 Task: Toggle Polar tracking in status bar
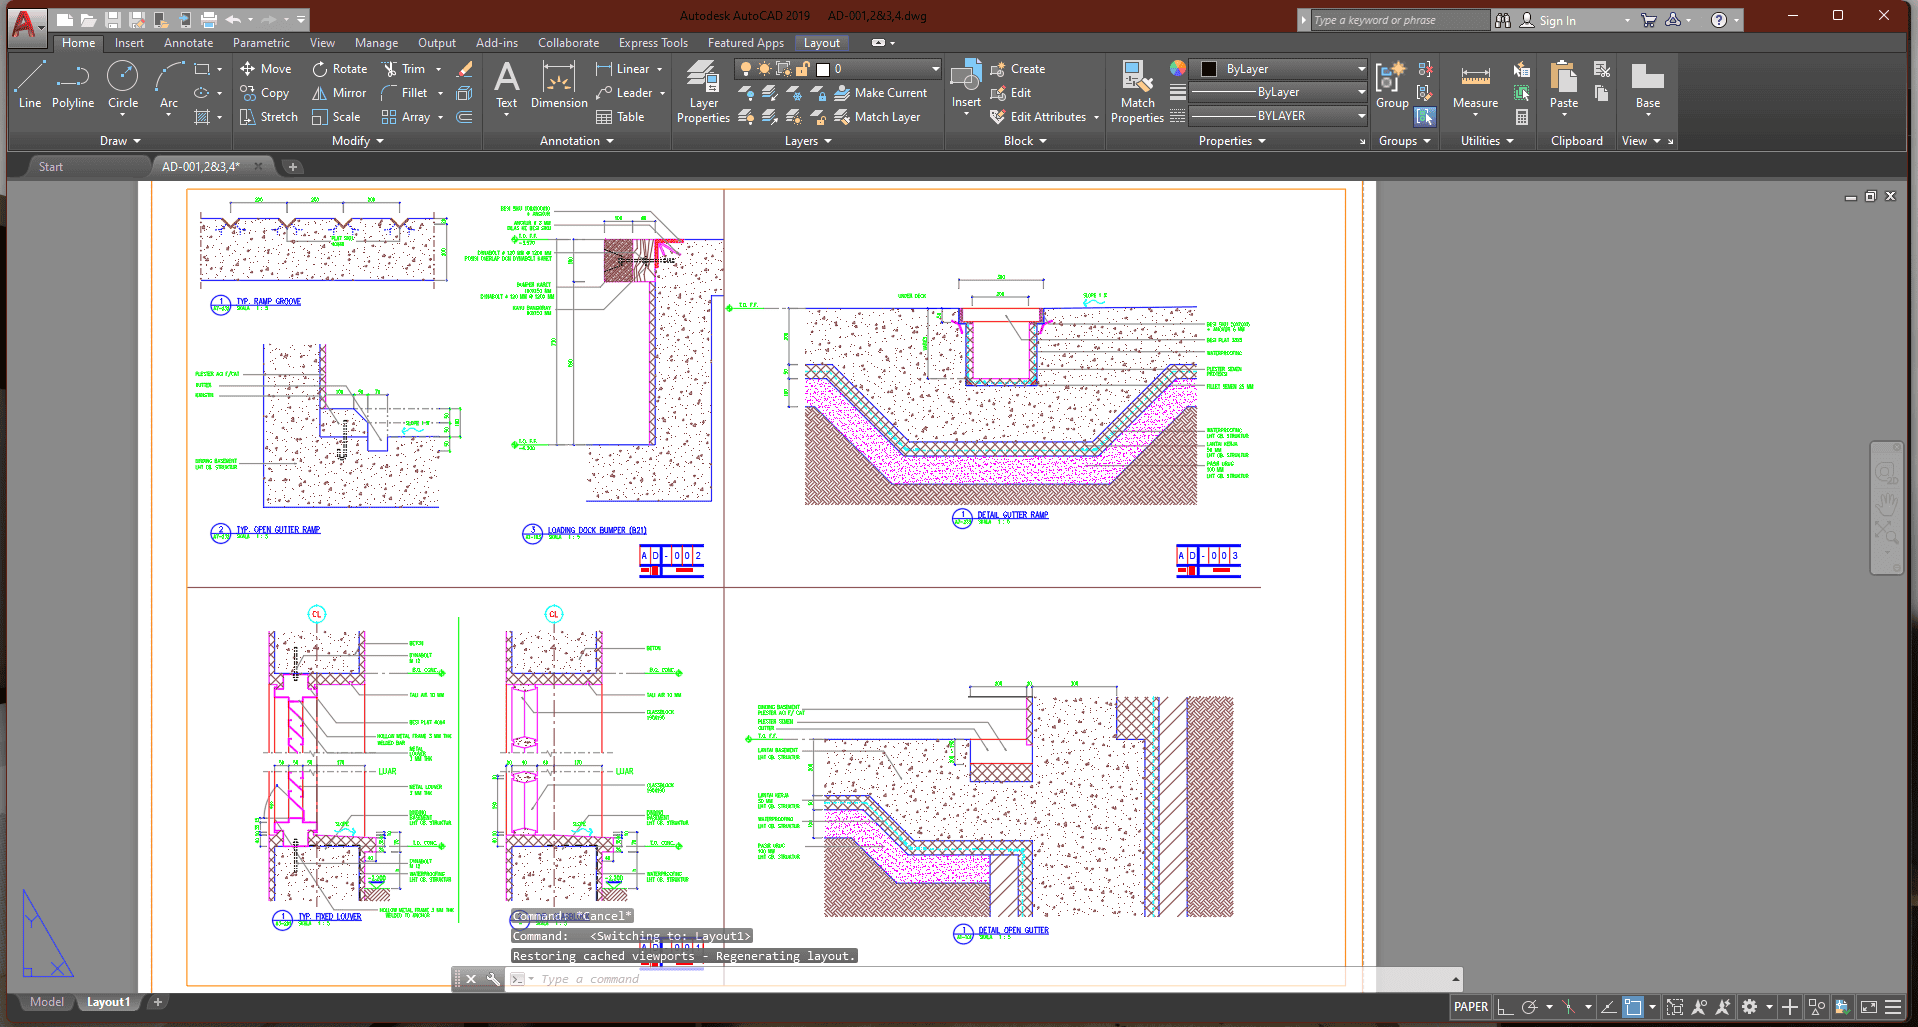click(x=1530, y=1007)
